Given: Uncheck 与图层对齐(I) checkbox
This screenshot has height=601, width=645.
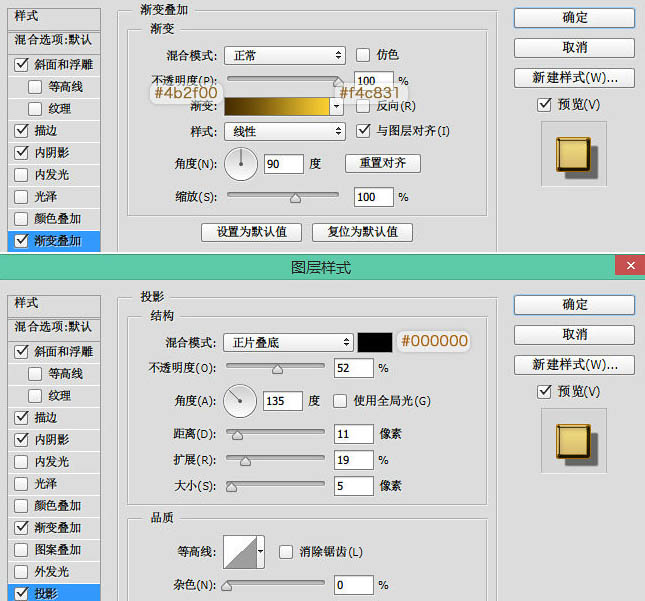Looking at the screenshot, I should (363, 131).
